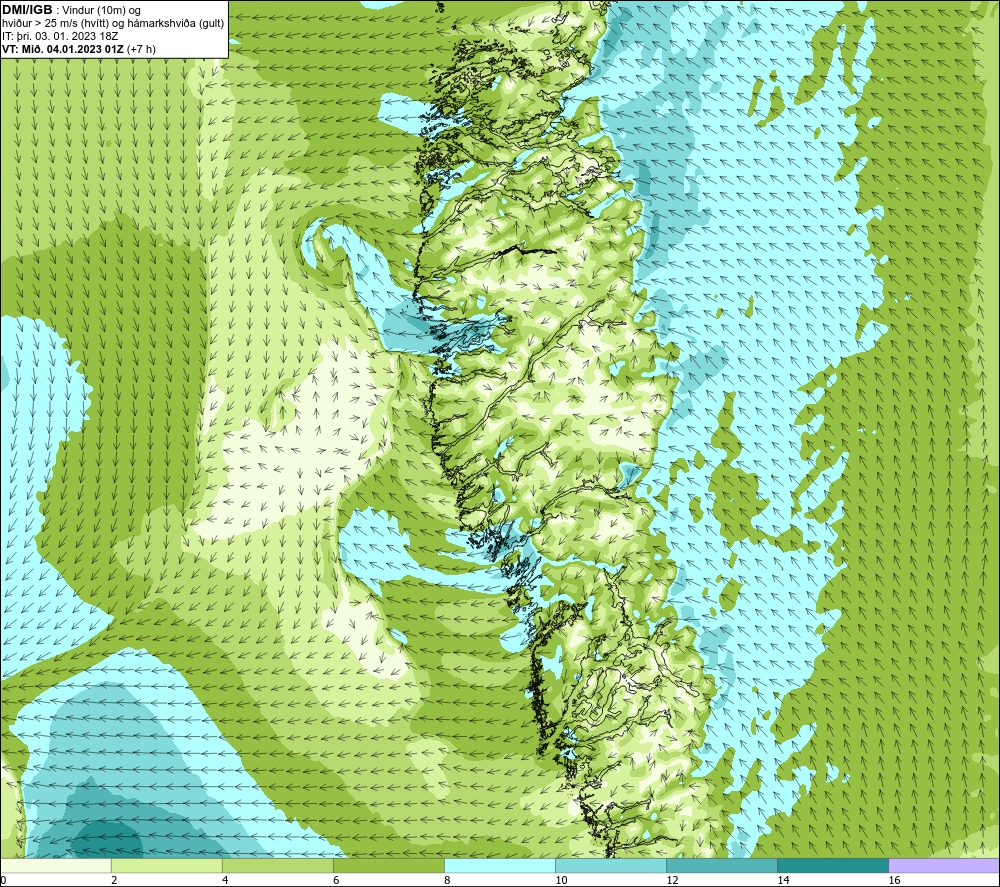The image size is (1000, 887).
Task: Click the medium cyan 10–12 m/s legend swatch
Action: (x=610, y=865)
